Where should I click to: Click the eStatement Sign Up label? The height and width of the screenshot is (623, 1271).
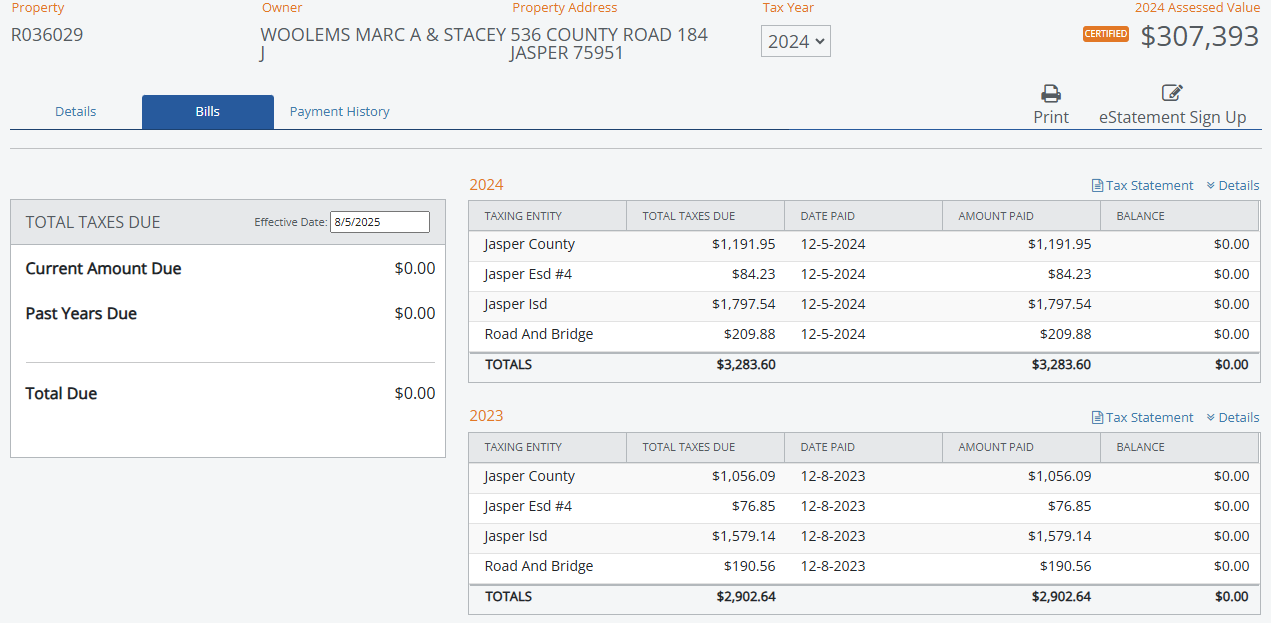[1172, 117]
